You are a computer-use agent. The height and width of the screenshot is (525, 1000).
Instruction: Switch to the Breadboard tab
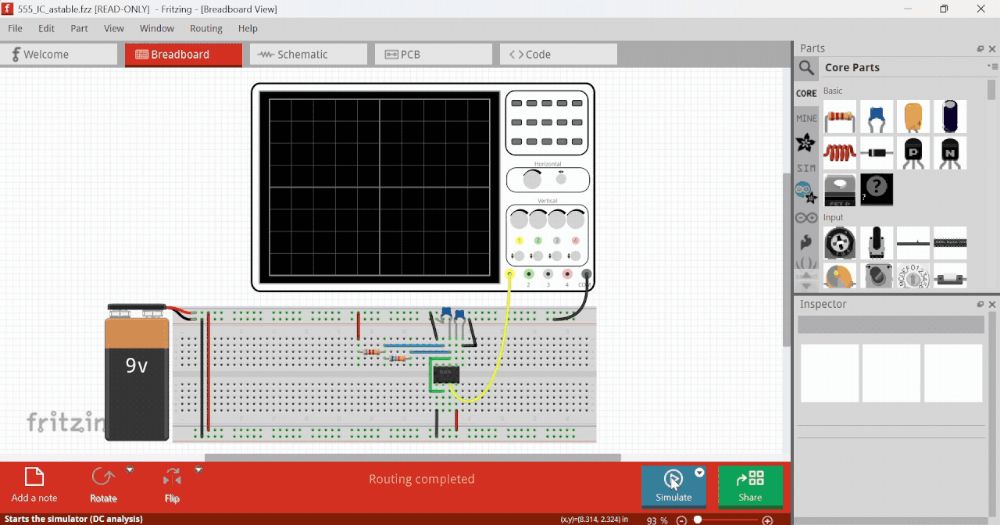[x=183, y=54]
